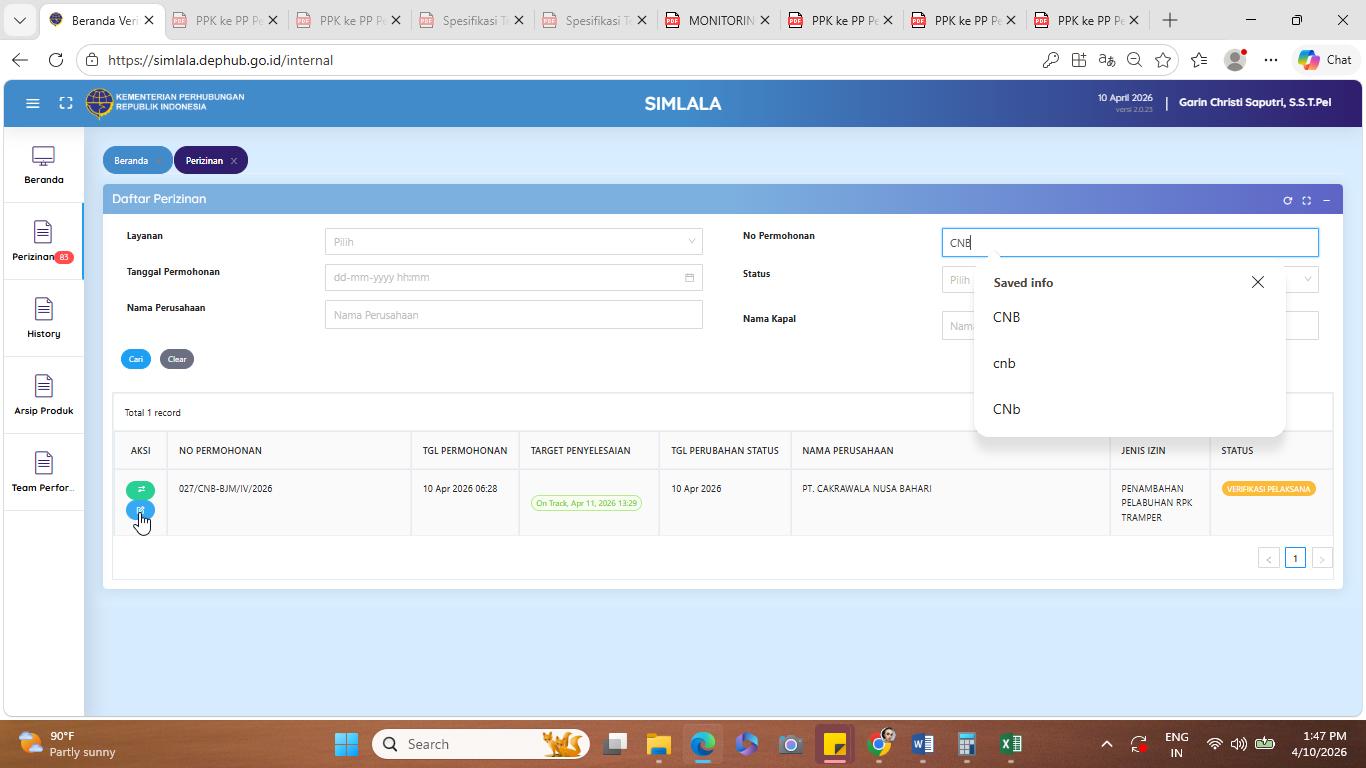Open Copilot Chat in the browser toolbar
1366x768 pixels.
pyautogui.click(x=1325, y=60)
